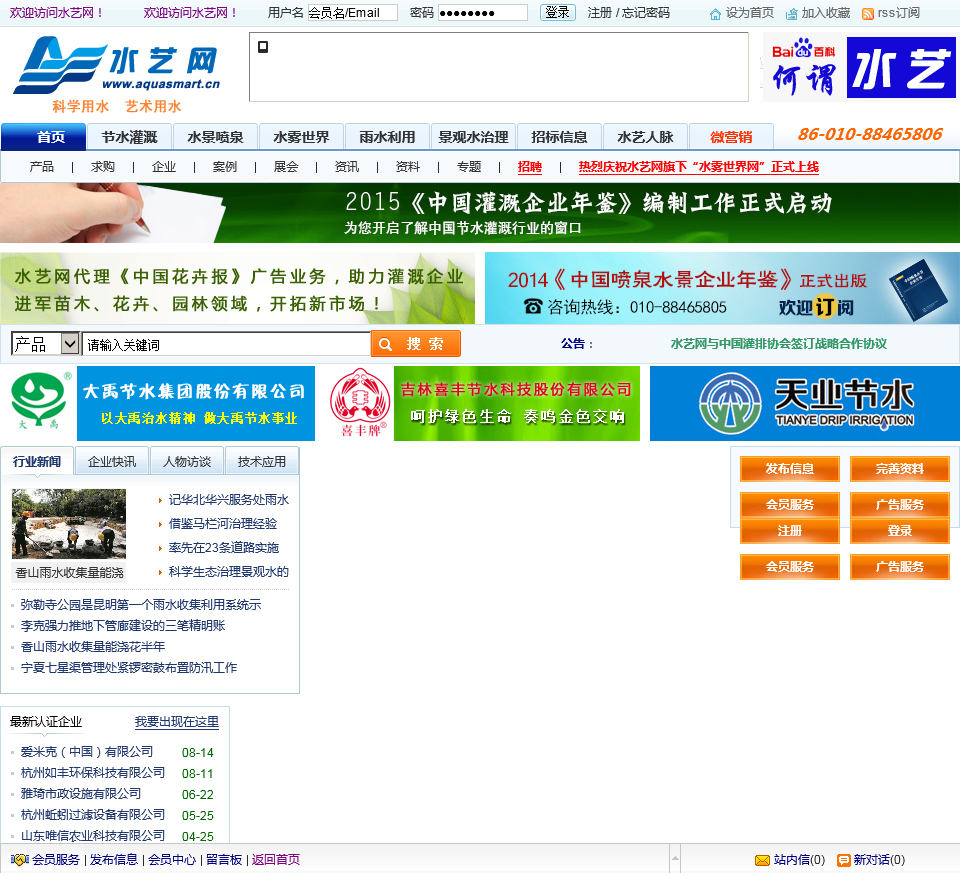Open the 中国花卉报 advertising banner

238,288
